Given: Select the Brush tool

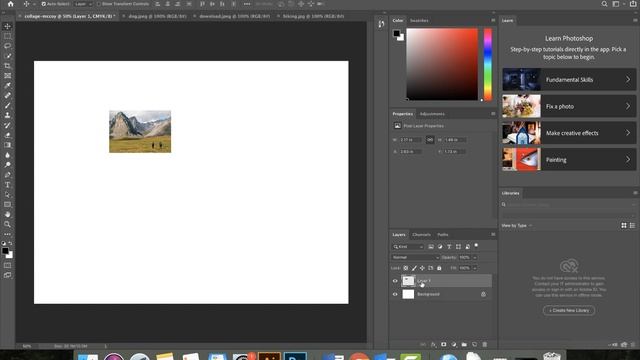Looking at the screenshot, I should [x=7, y=105].
